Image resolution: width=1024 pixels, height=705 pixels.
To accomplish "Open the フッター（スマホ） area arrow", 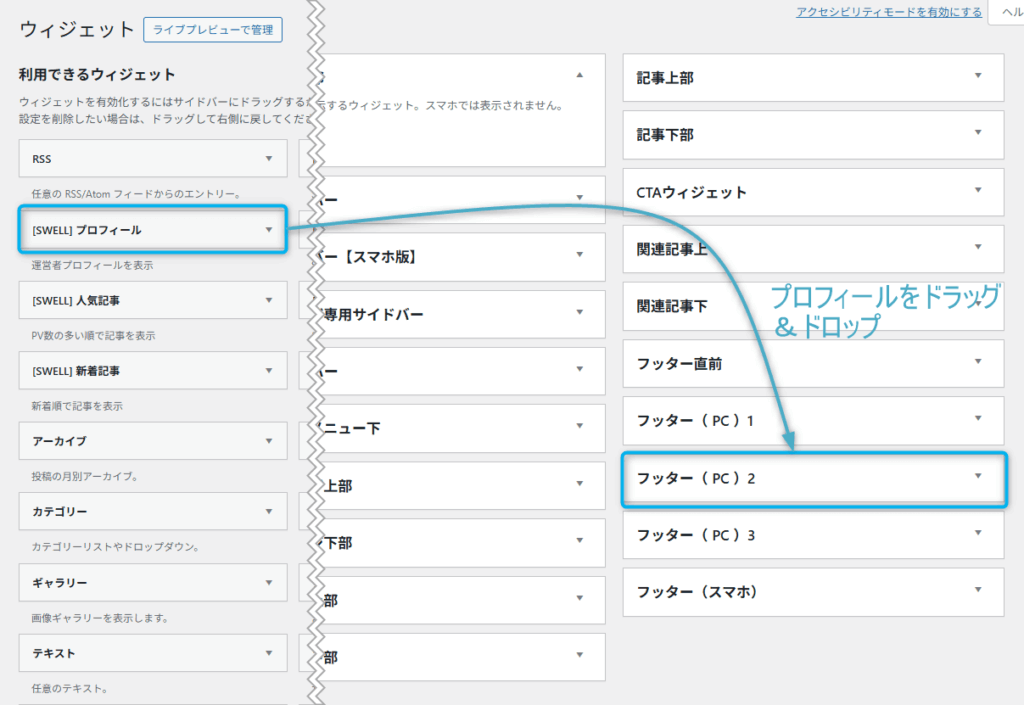I will 978,590.
